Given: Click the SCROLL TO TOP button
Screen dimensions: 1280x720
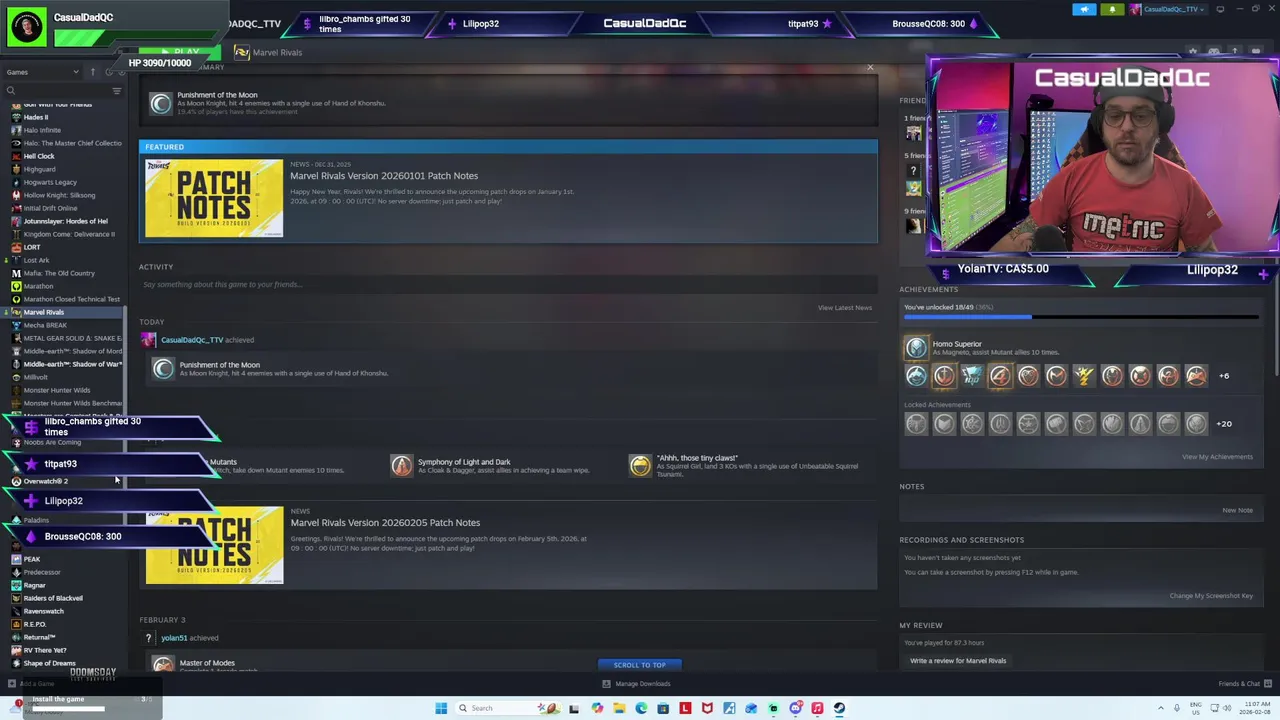Looking at the screenshot, I should pos(639,665).
